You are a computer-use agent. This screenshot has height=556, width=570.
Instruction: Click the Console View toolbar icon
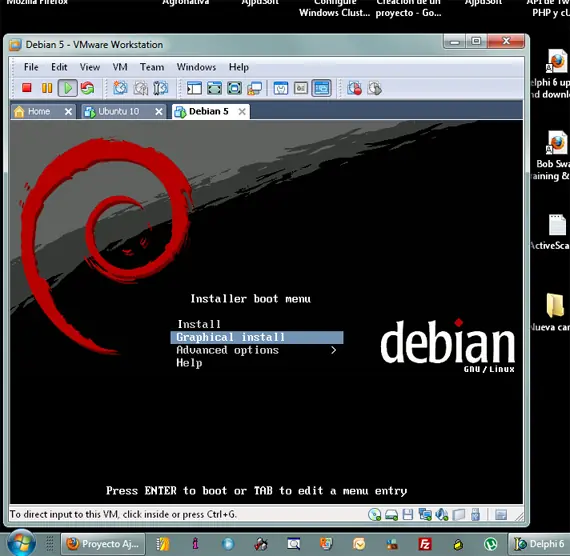321,88
